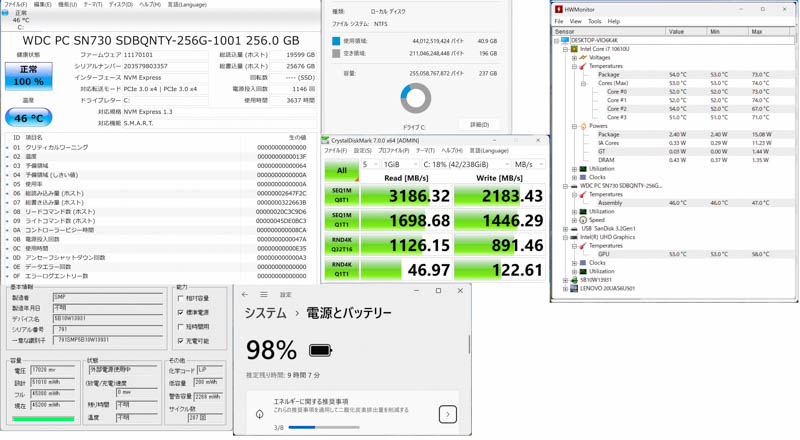Viewport: 800px width, 440px height.
Task: Click the システム breadcrumb in Settings
Action: 265,313
